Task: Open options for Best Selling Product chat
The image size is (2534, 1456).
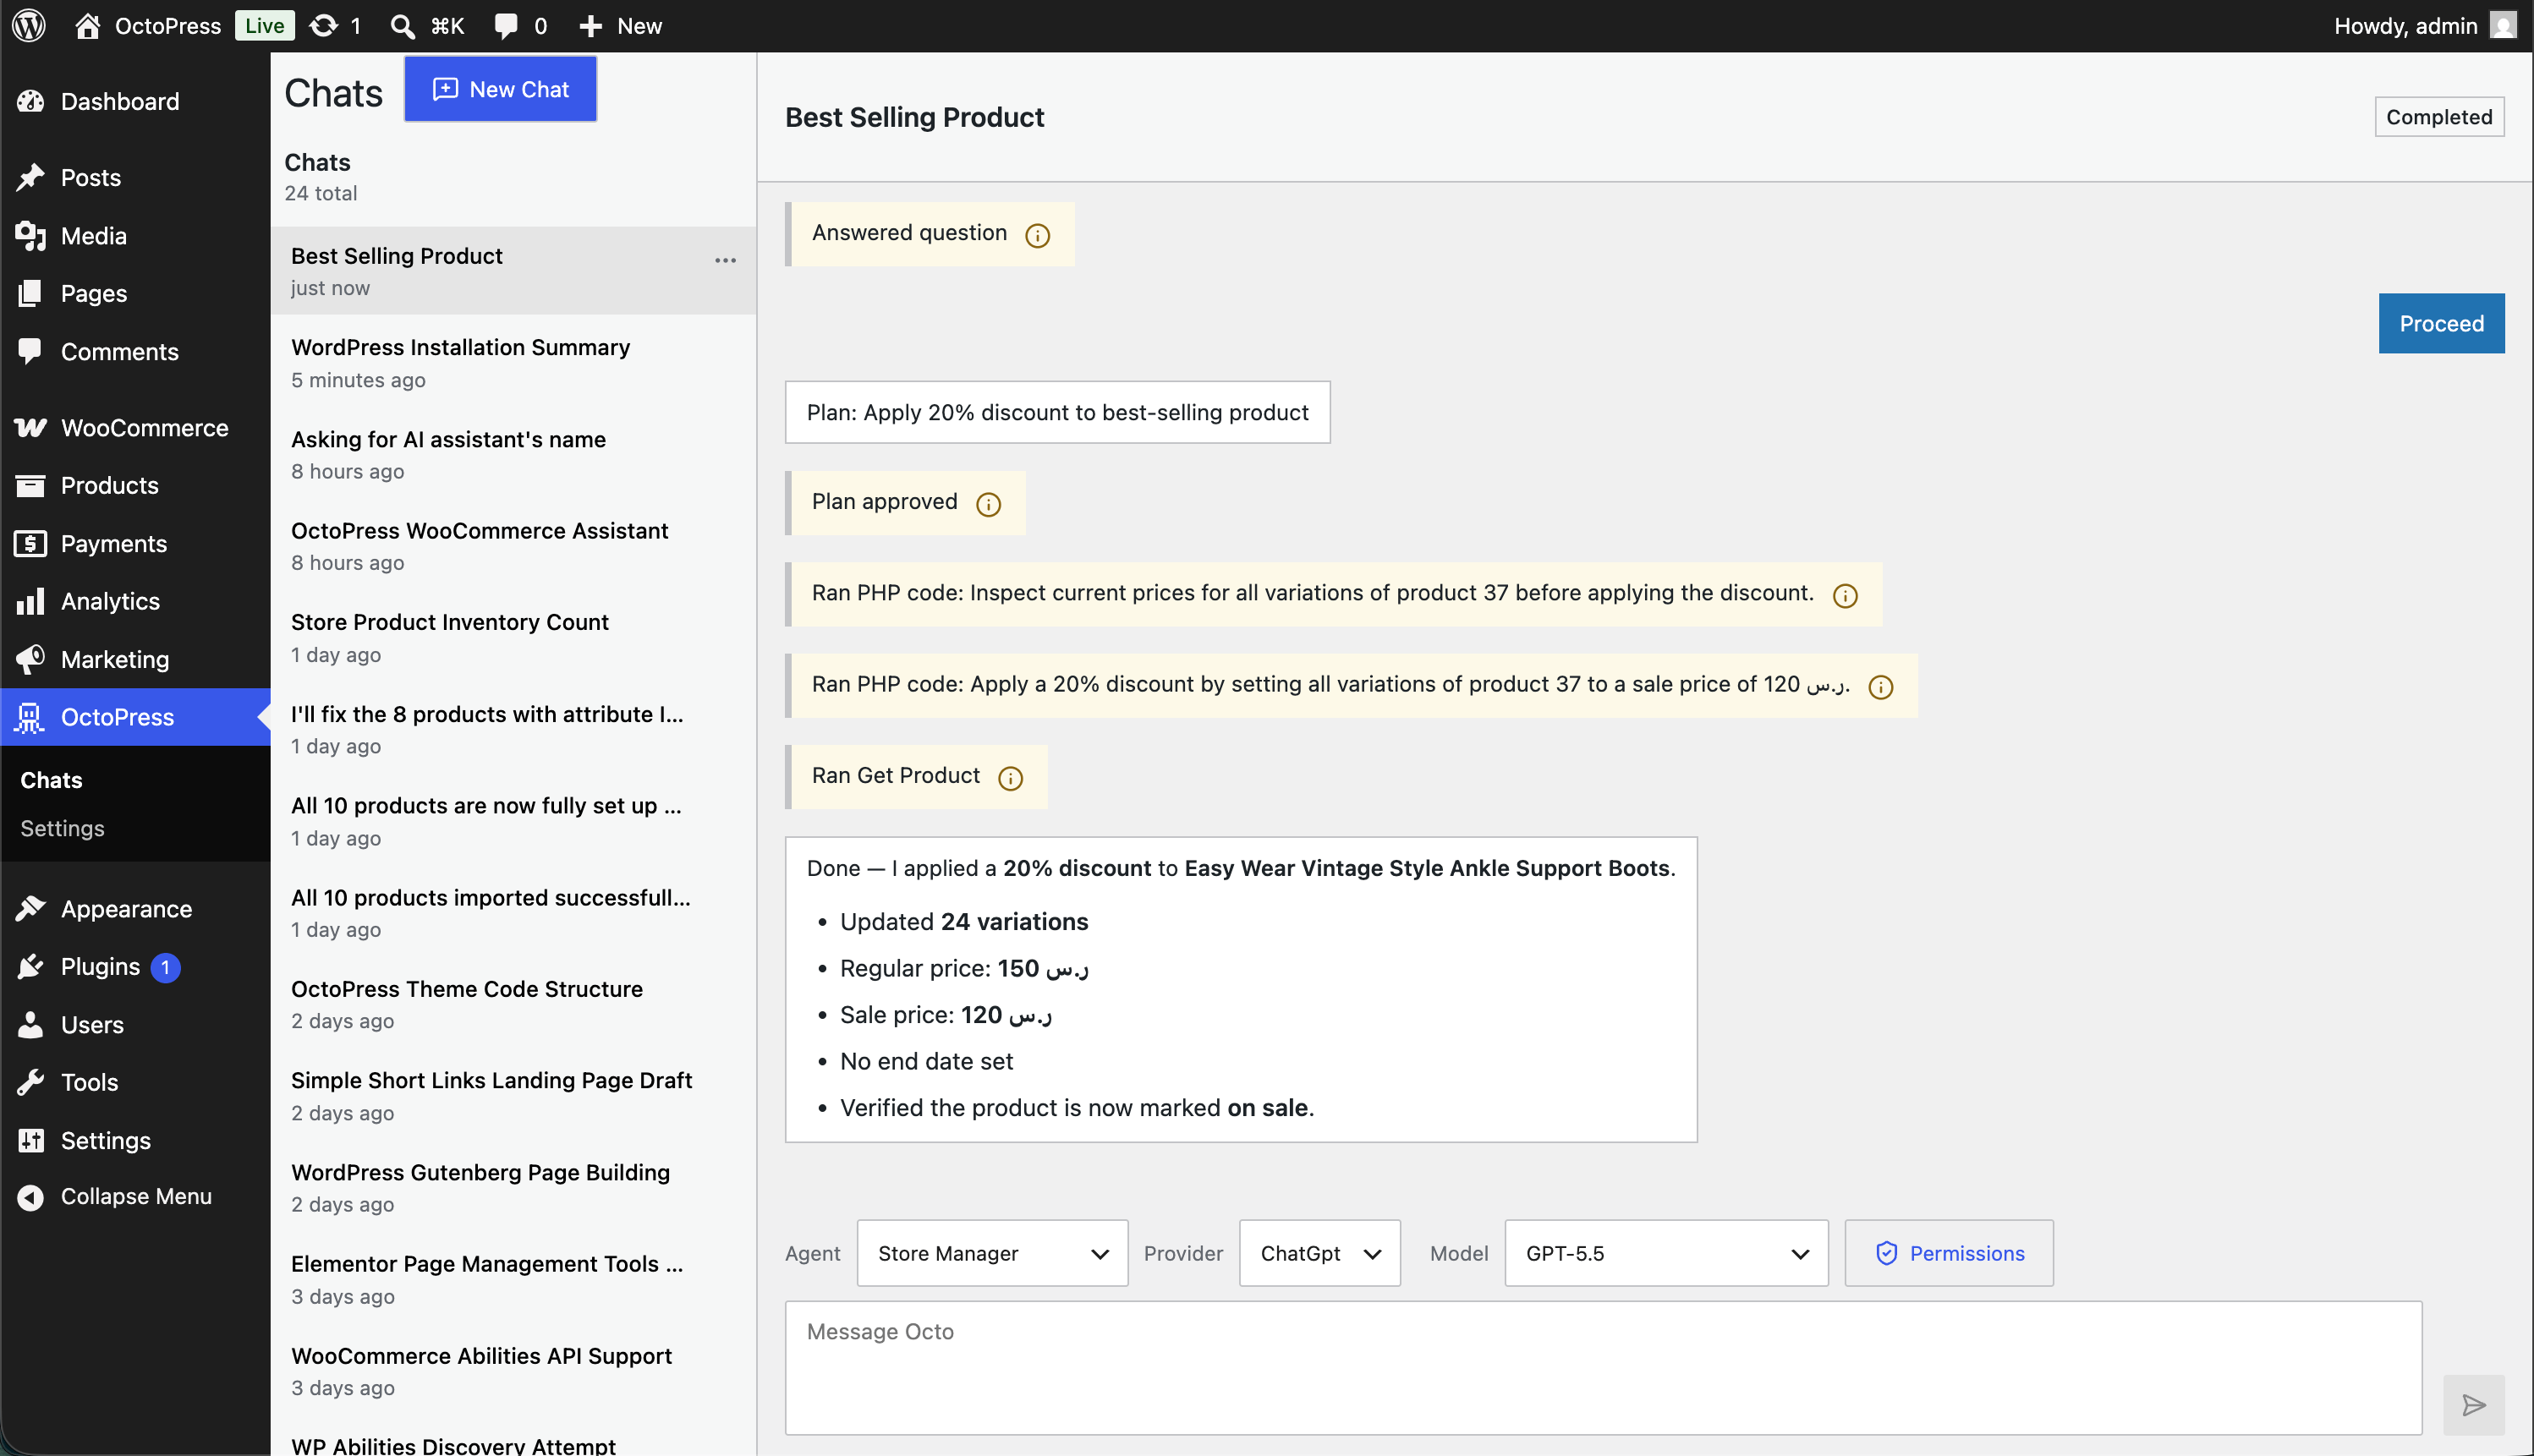Action: pyautogui.click(x=725, y=260)
